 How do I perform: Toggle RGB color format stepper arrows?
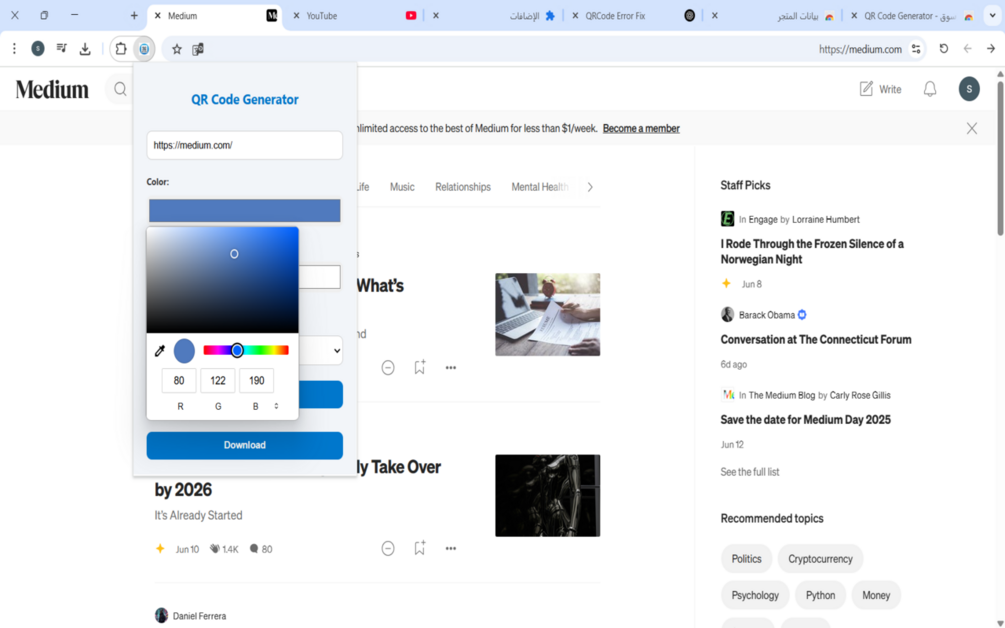click(x=276, y=406)
